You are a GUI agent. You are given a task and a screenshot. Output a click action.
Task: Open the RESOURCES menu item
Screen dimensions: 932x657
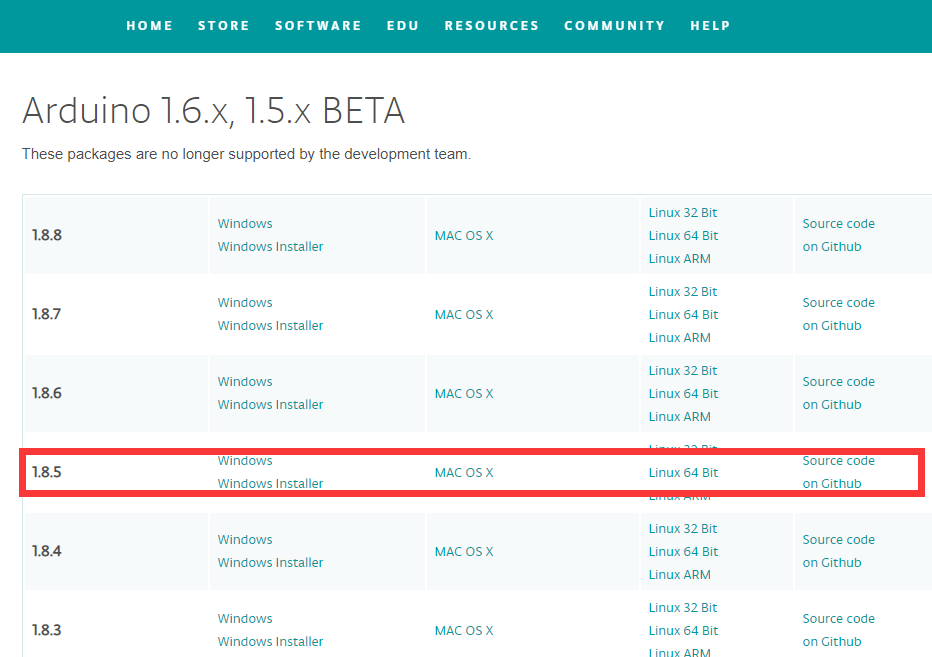492,26
